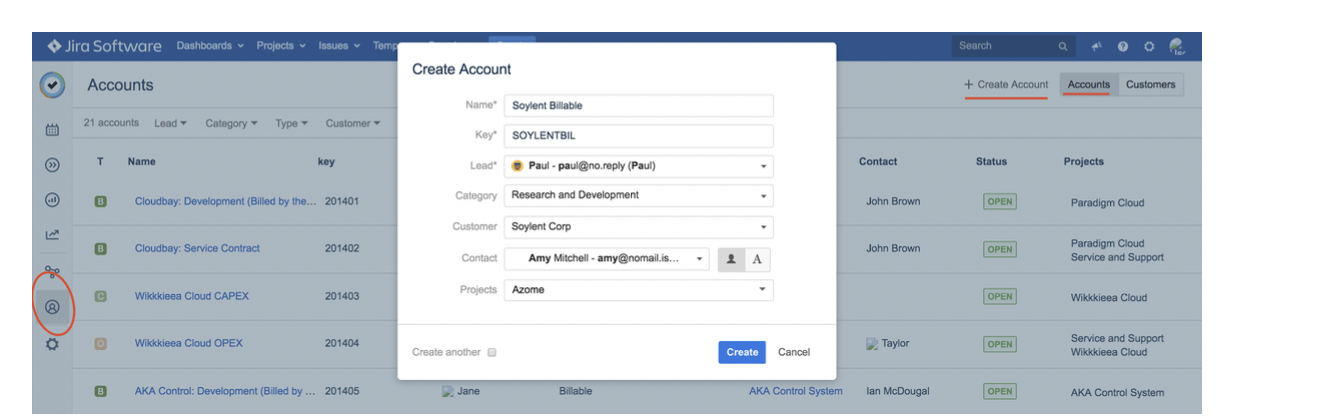Open the Category dropdown showing Research and Development
The width and height of the screenshot is (1318, 416).
point(638,195)
